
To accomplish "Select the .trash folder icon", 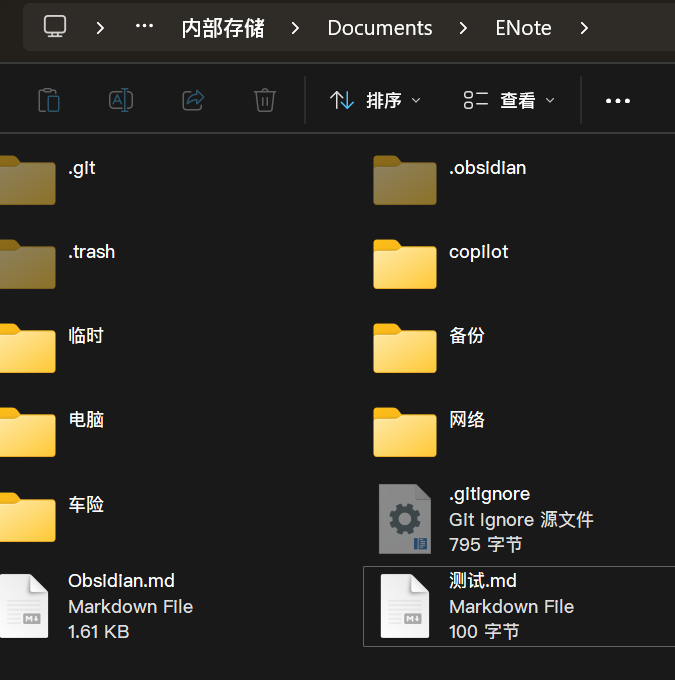I will [28, 264].
